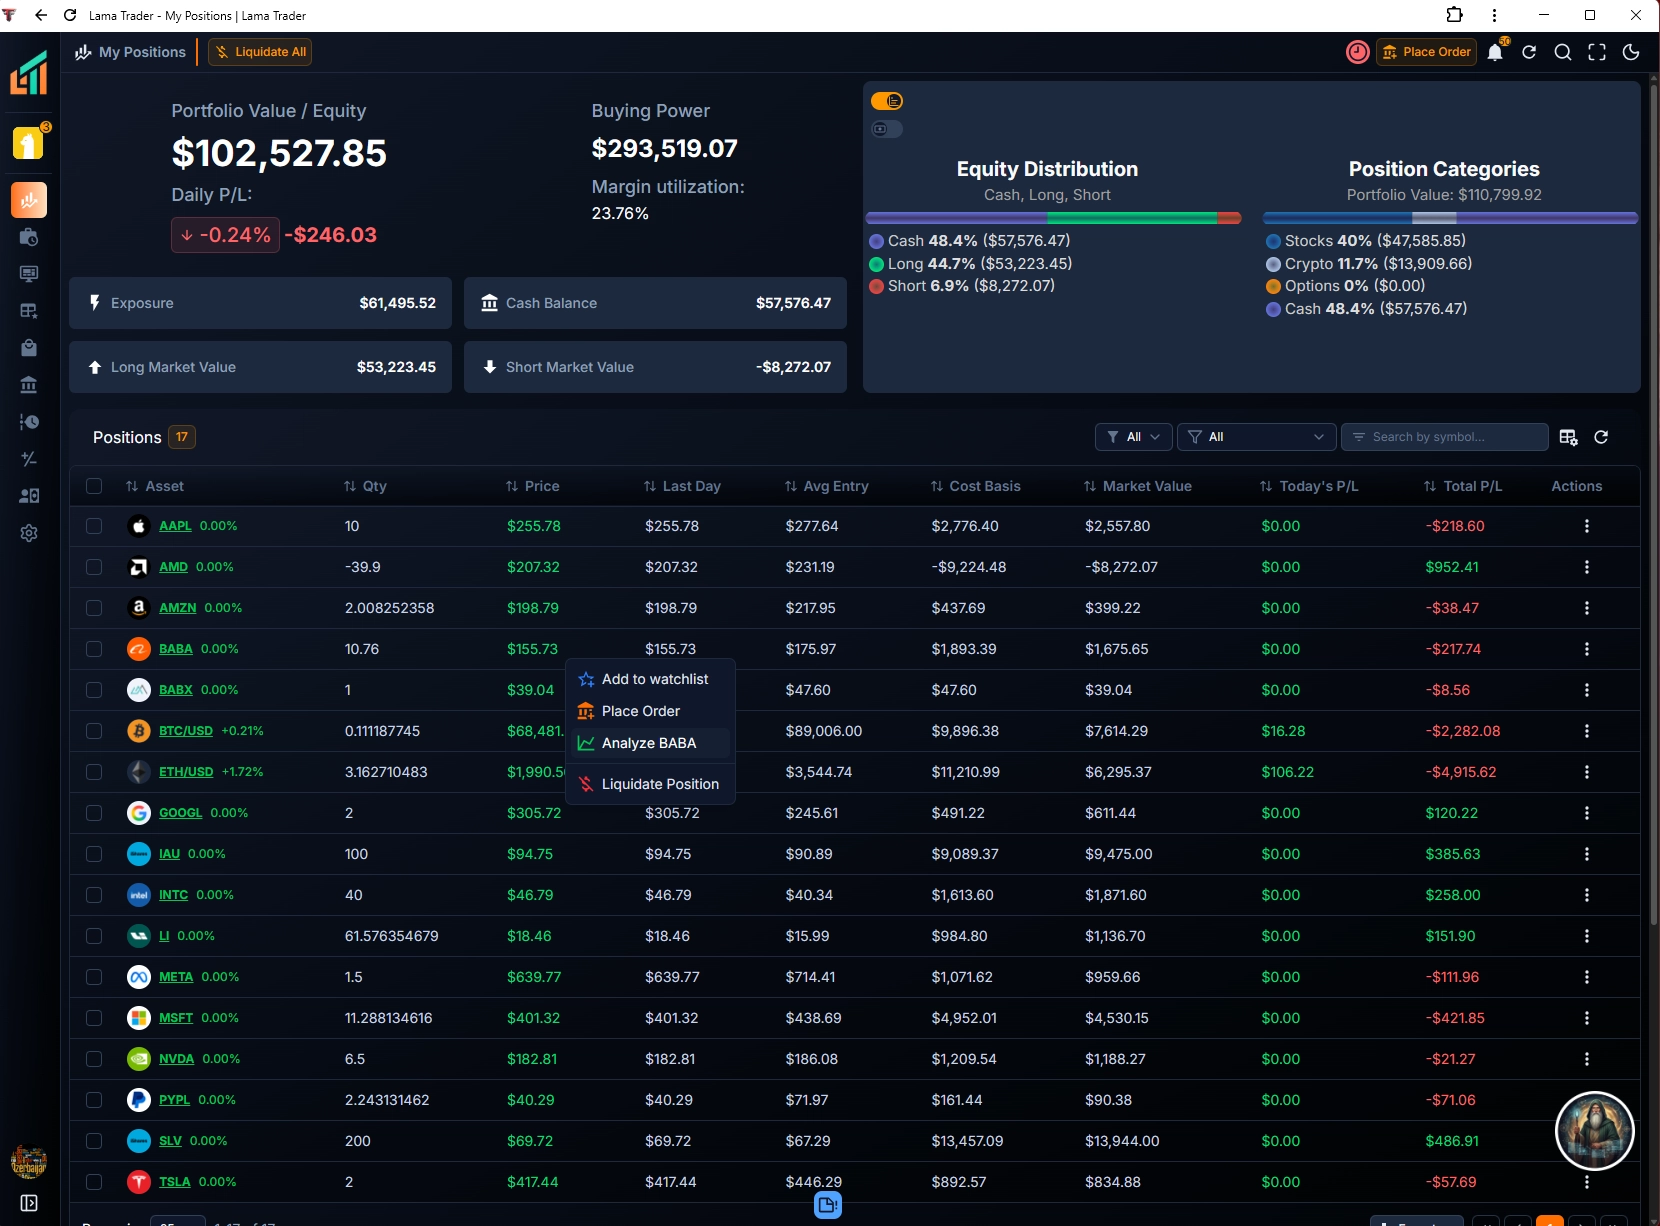Open actions menu for MSFT row
This screenshot has width=1660, height=1226.
click(1587, 1018)
